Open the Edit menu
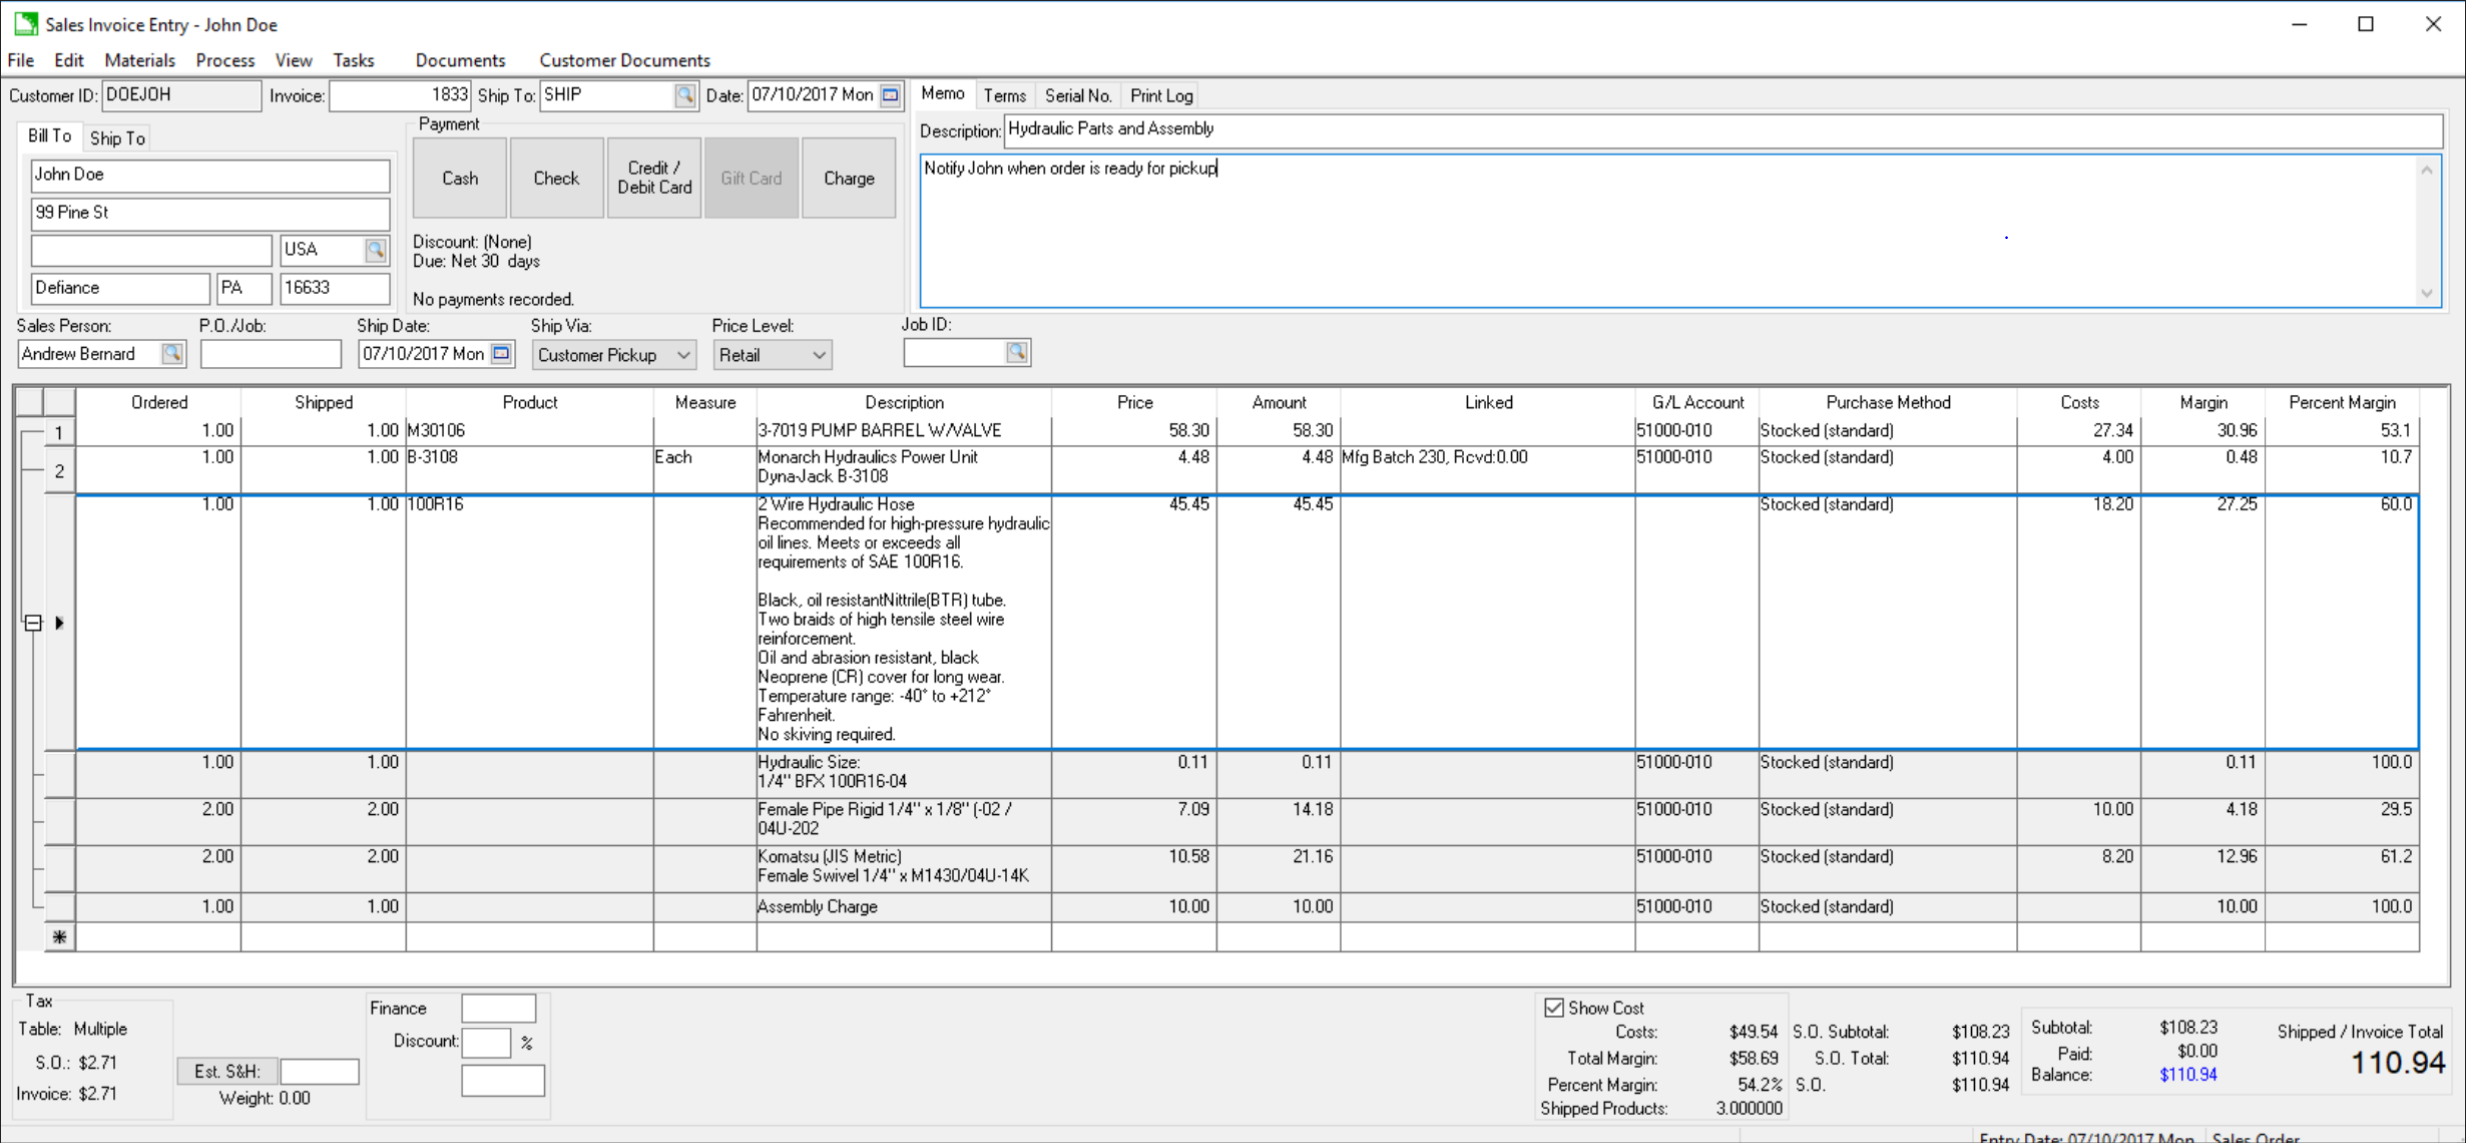 tap(69, 60)
